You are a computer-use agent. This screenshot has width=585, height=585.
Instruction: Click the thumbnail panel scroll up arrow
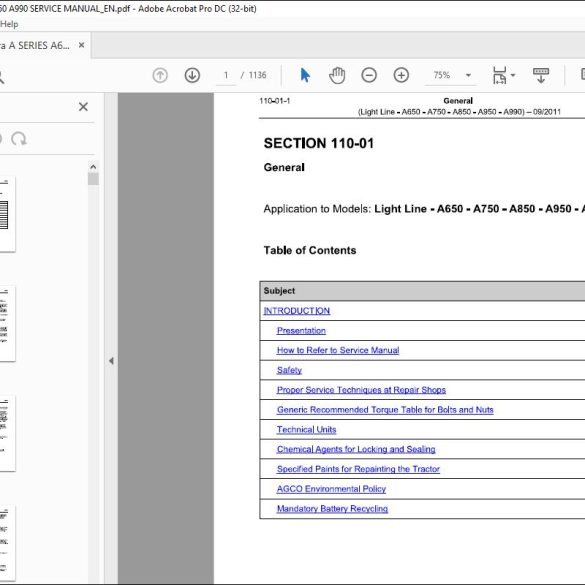click(x=93, y=167)
